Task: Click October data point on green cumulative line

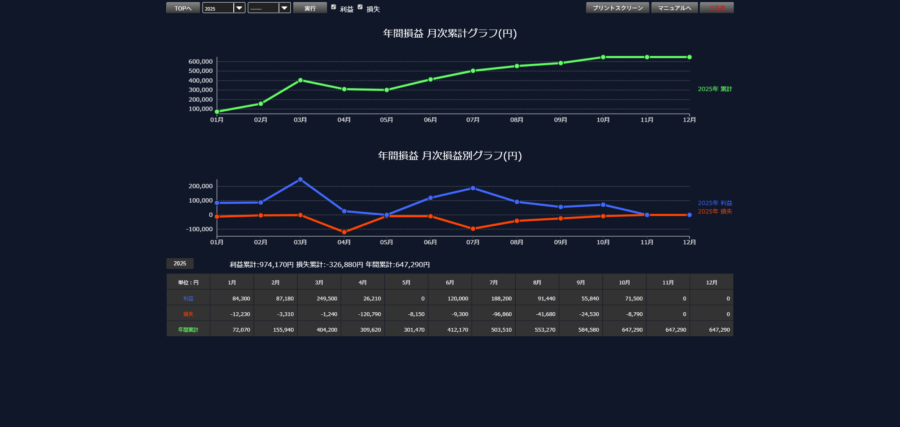Action: 603,57
